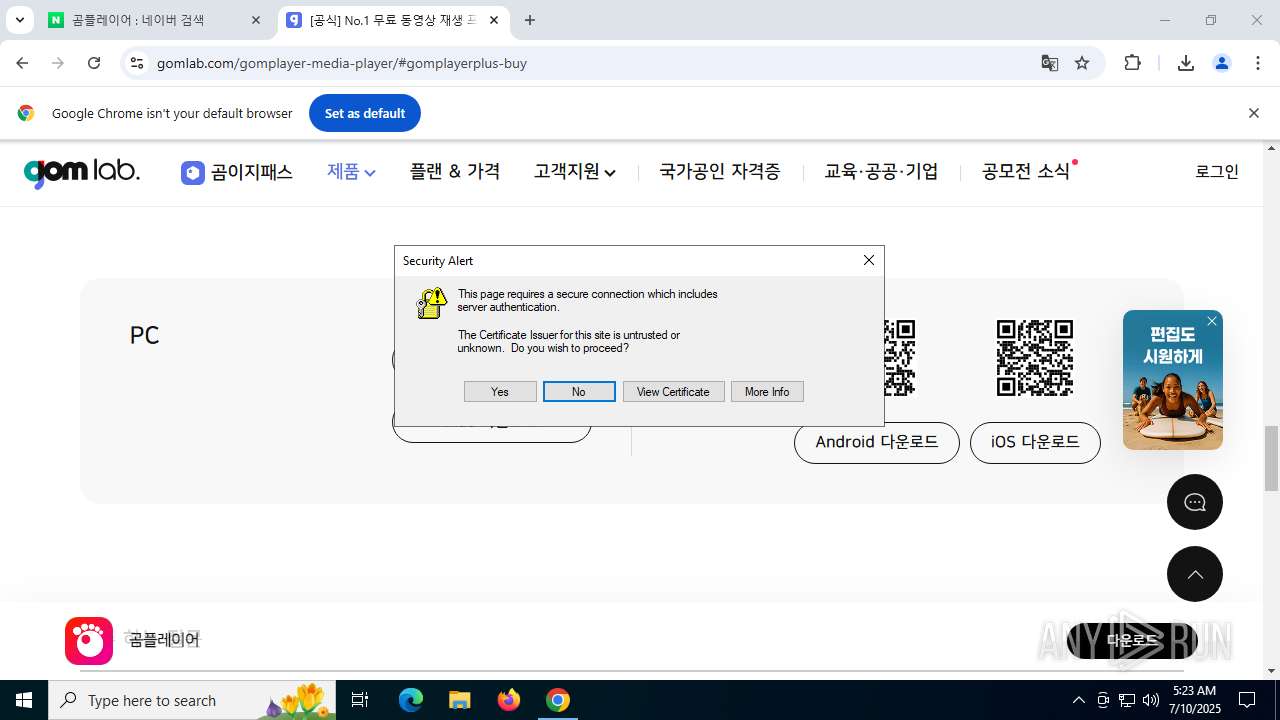
Task: Close the 네이버 검색 tab
Action: [x=256, y=20]
